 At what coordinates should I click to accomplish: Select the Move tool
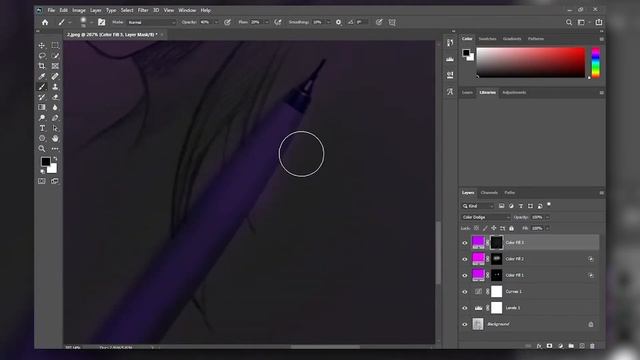42,45
